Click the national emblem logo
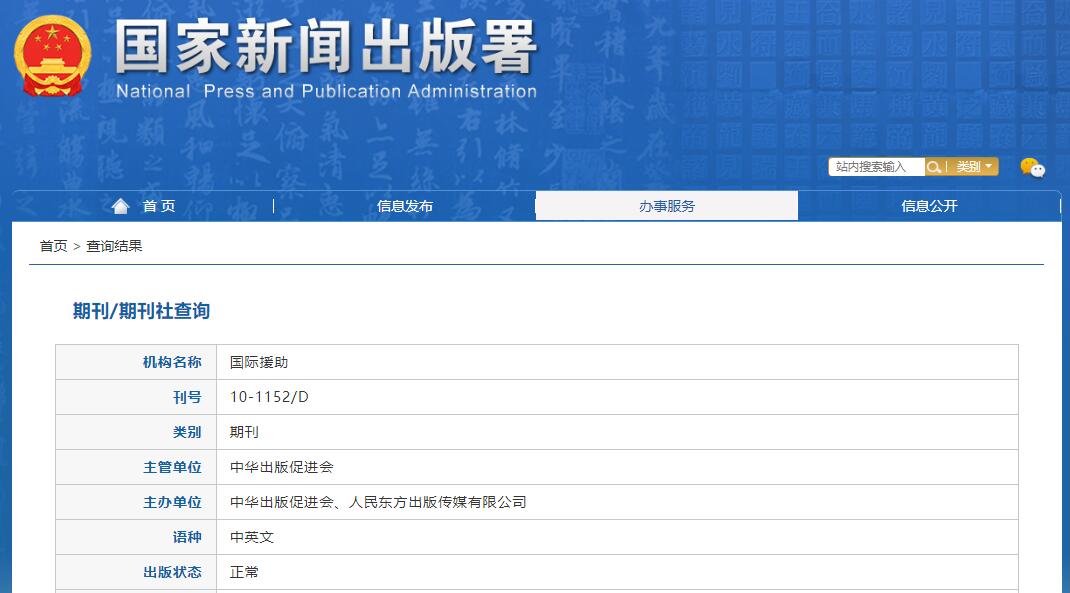1070x593 pixels. pos(53,56)
